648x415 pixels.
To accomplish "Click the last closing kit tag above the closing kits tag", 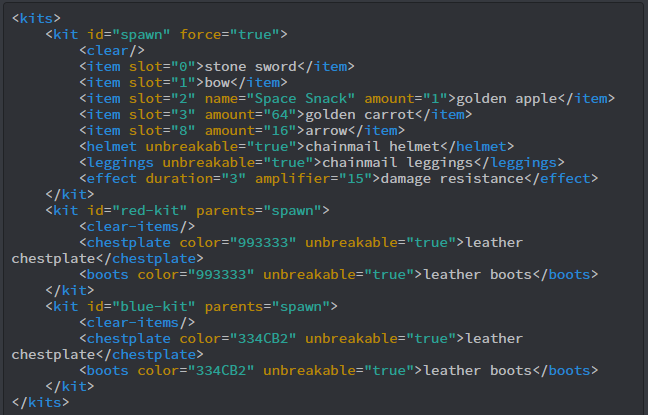I will pyautogui.click(x=70, y=386).
